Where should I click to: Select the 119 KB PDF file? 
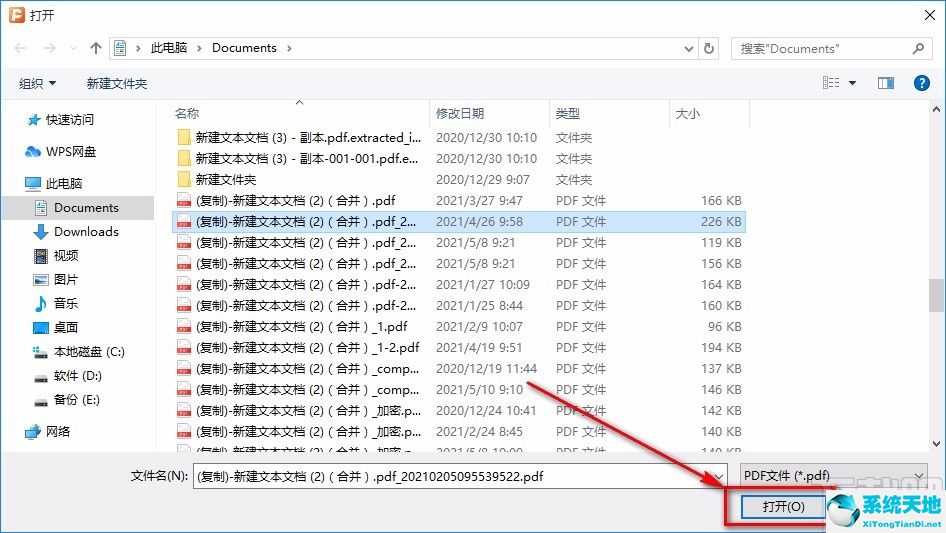click(x=459, y=243)
